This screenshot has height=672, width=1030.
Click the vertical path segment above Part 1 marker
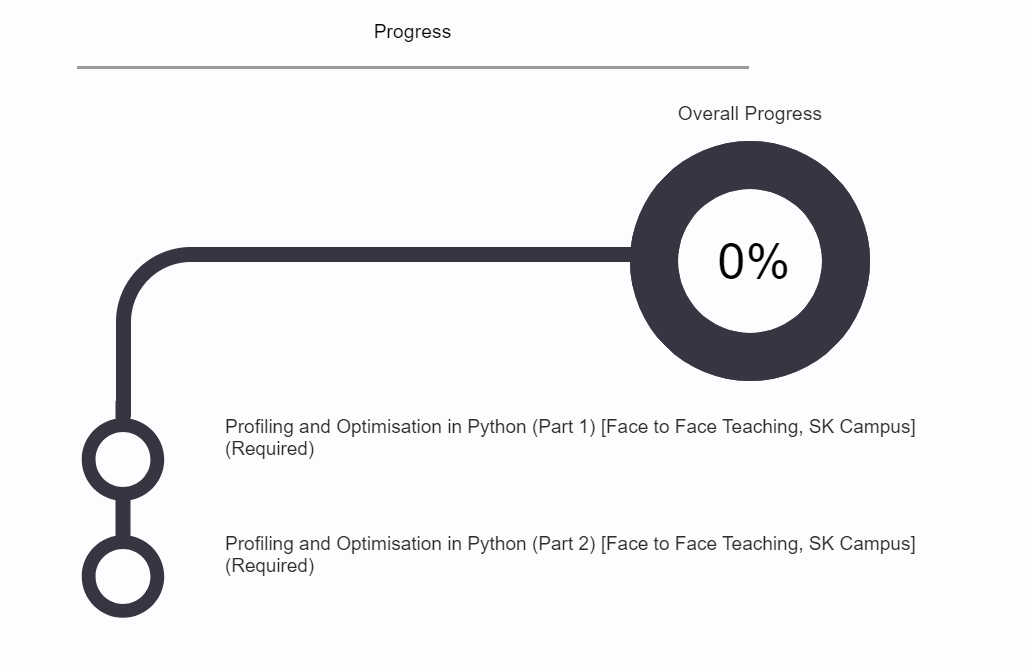123,370
